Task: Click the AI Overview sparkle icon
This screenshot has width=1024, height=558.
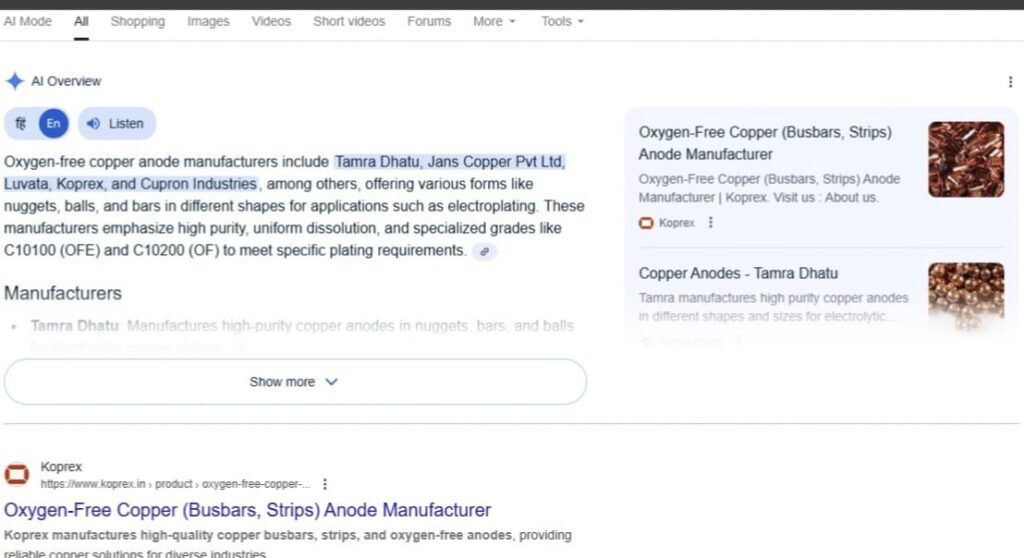Action: click(x=14, y=82)
